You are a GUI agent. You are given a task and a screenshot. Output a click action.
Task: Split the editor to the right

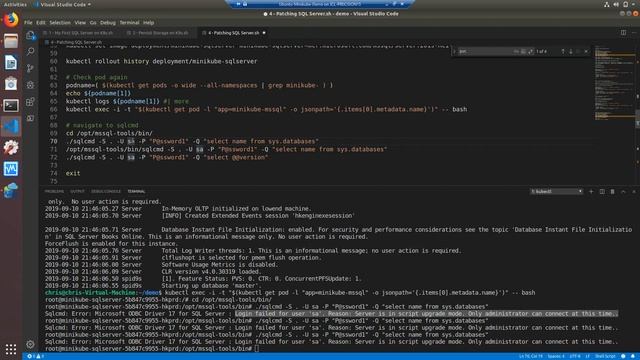(x=623, y=33)
